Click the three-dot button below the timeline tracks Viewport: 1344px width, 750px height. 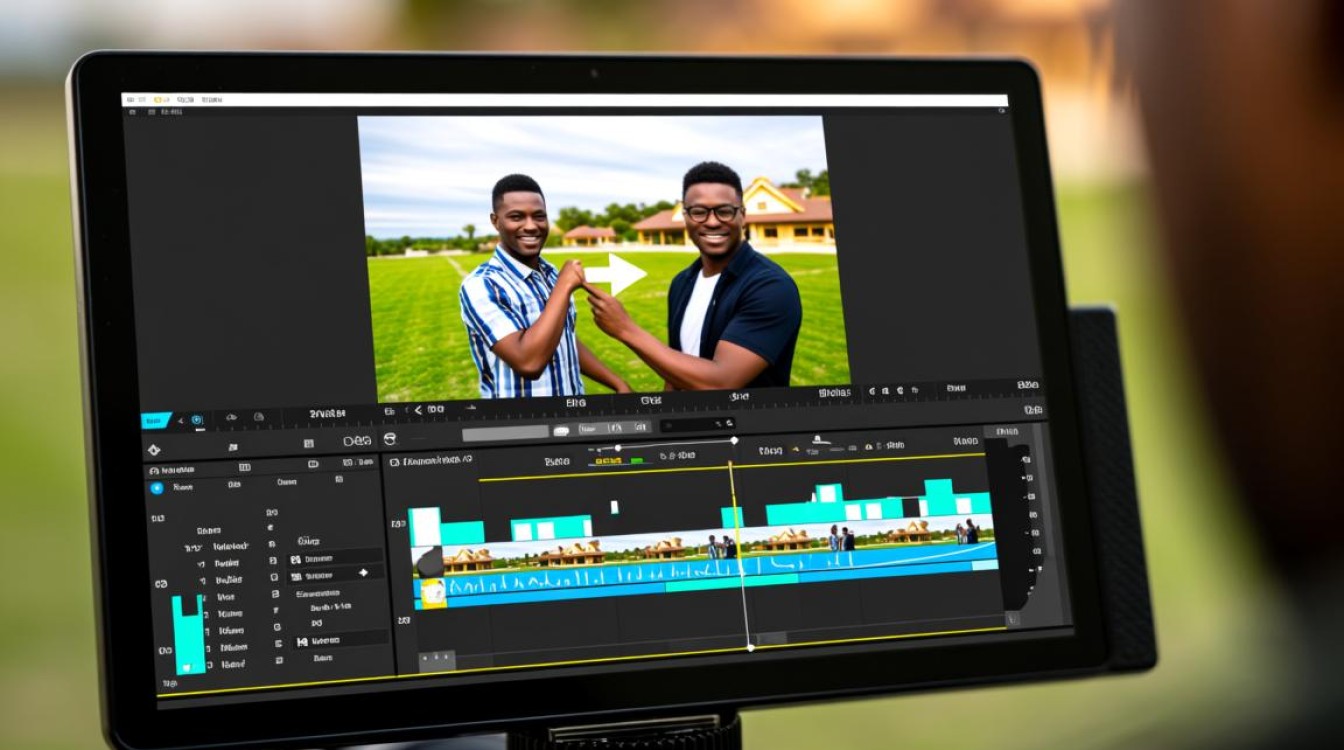pos(437,657)
